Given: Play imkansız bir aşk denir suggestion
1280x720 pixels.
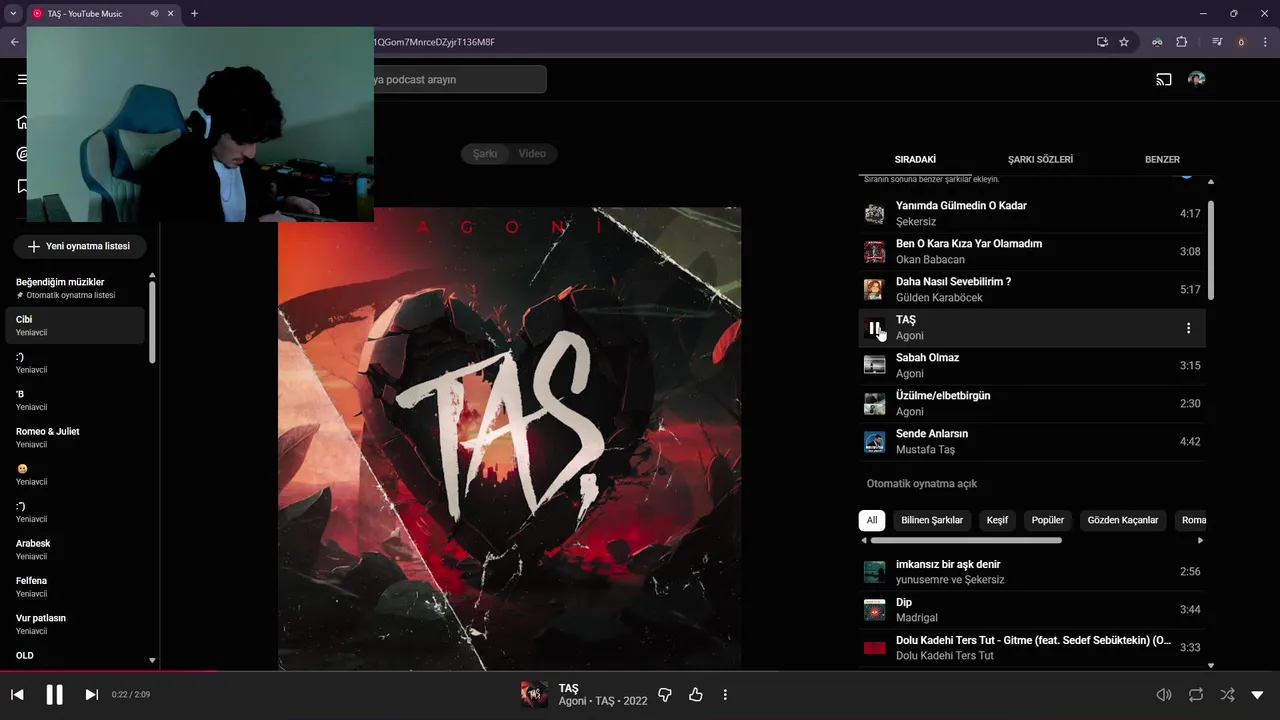Looking at the screenshot, I should click(x=1033, y=572).
